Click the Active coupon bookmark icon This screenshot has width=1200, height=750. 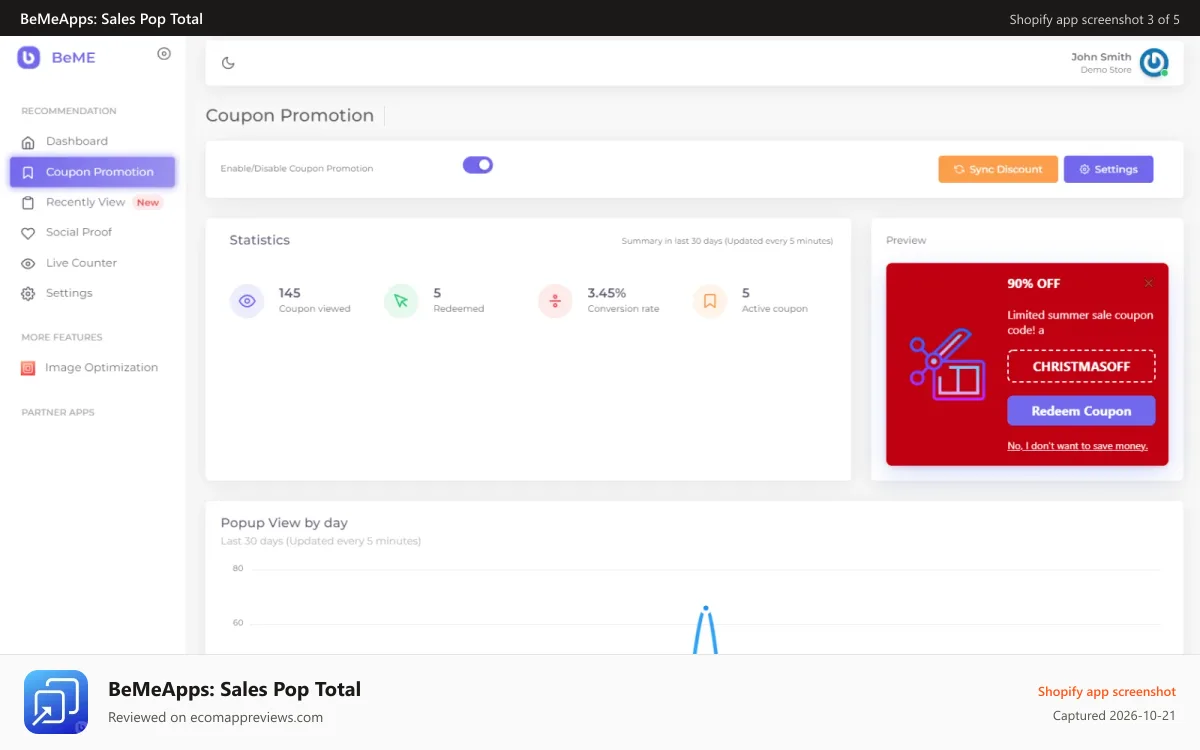[710, 301]
